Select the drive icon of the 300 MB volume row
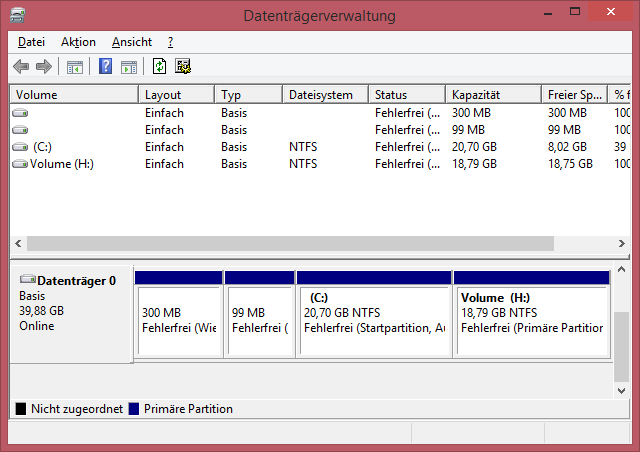The height and width of the screenshot is (452, 640). point(20,113)
